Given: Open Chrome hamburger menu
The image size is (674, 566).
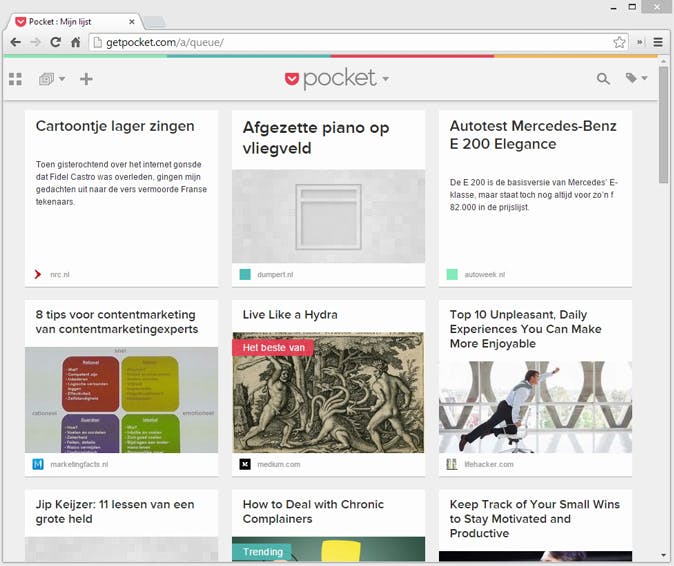Looking at the screenshot, I should [x=658, y=42].
